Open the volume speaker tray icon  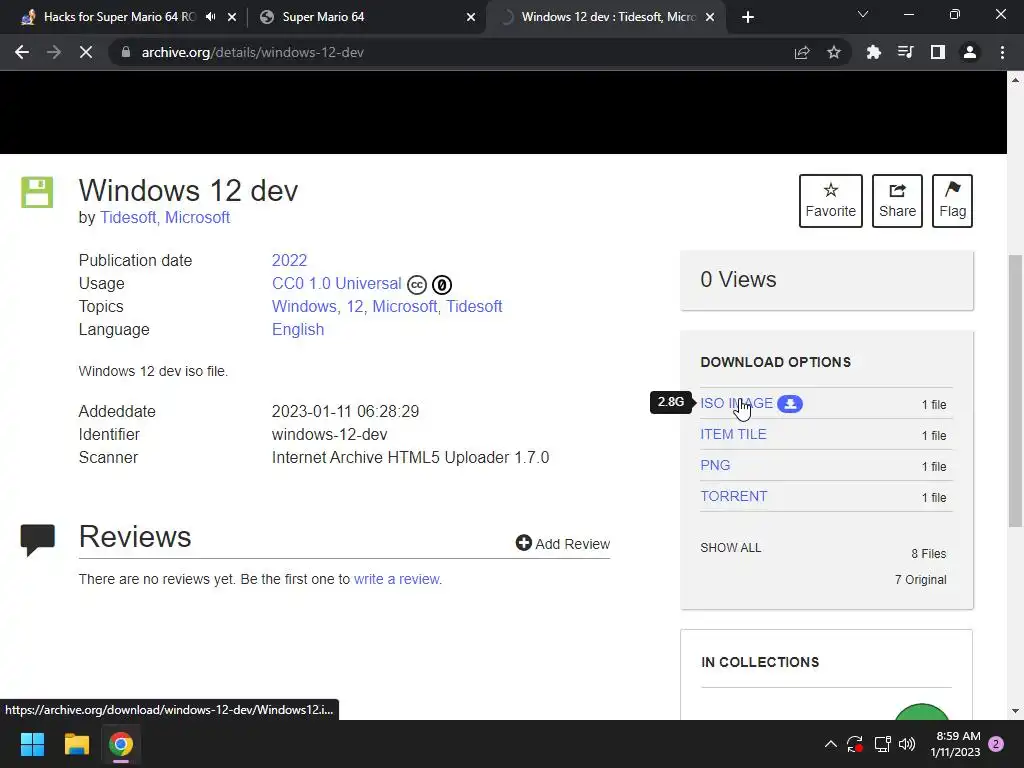[907, 744]
